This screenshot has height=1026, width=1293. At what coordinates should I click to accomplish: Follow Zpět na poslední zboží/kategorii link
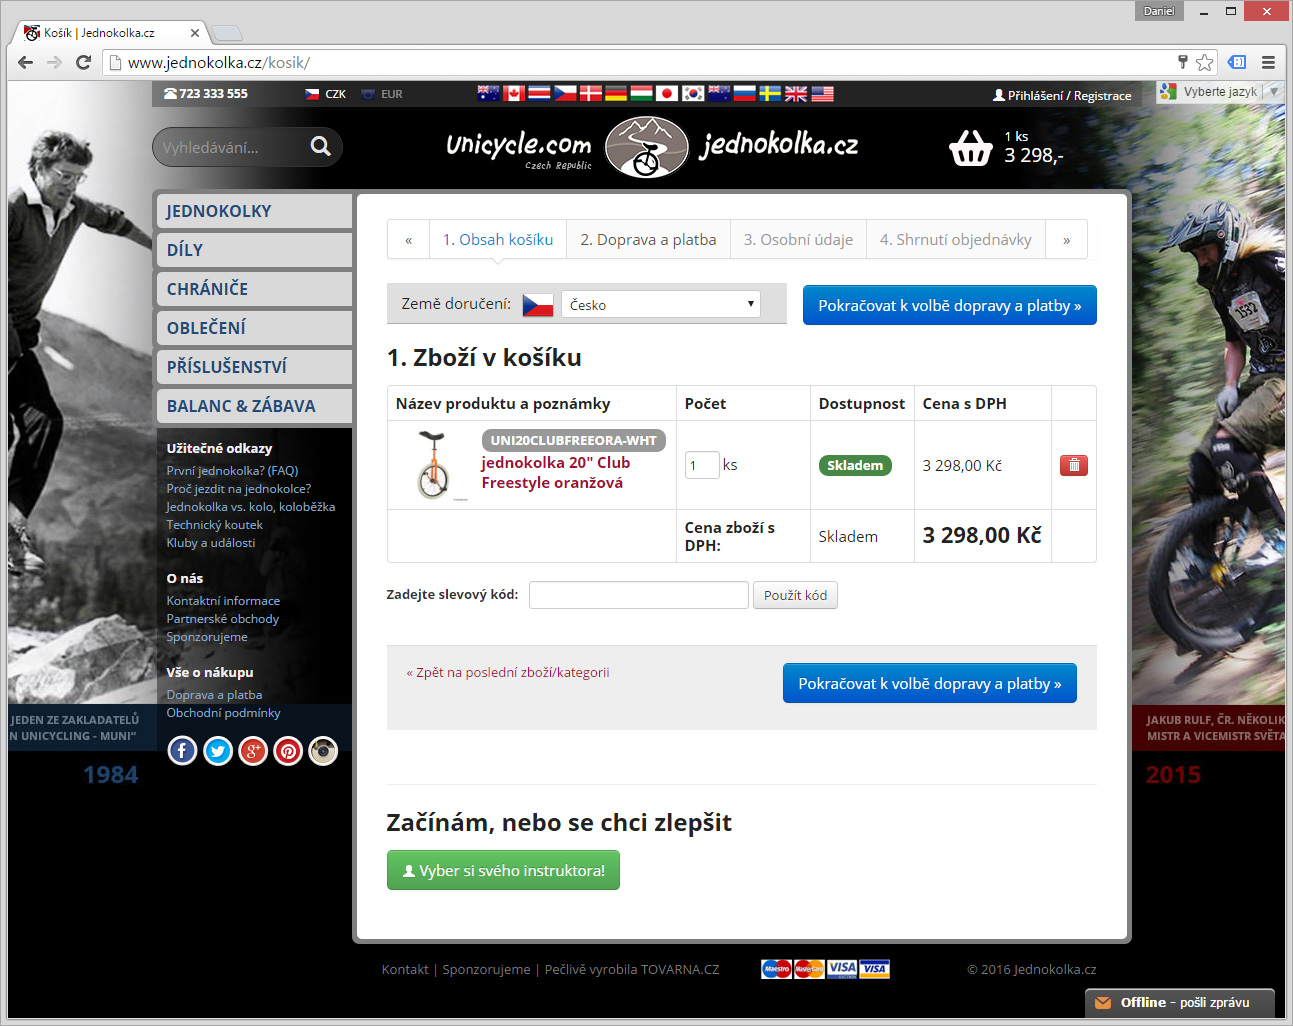[x=508, y=672]
